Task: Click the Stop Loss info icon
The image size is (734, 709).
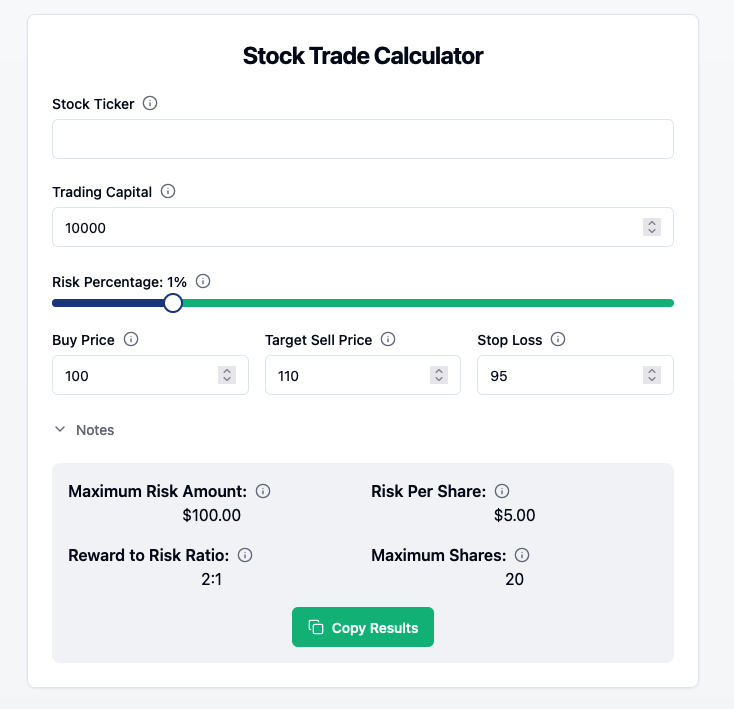Action: coord(558,339)
